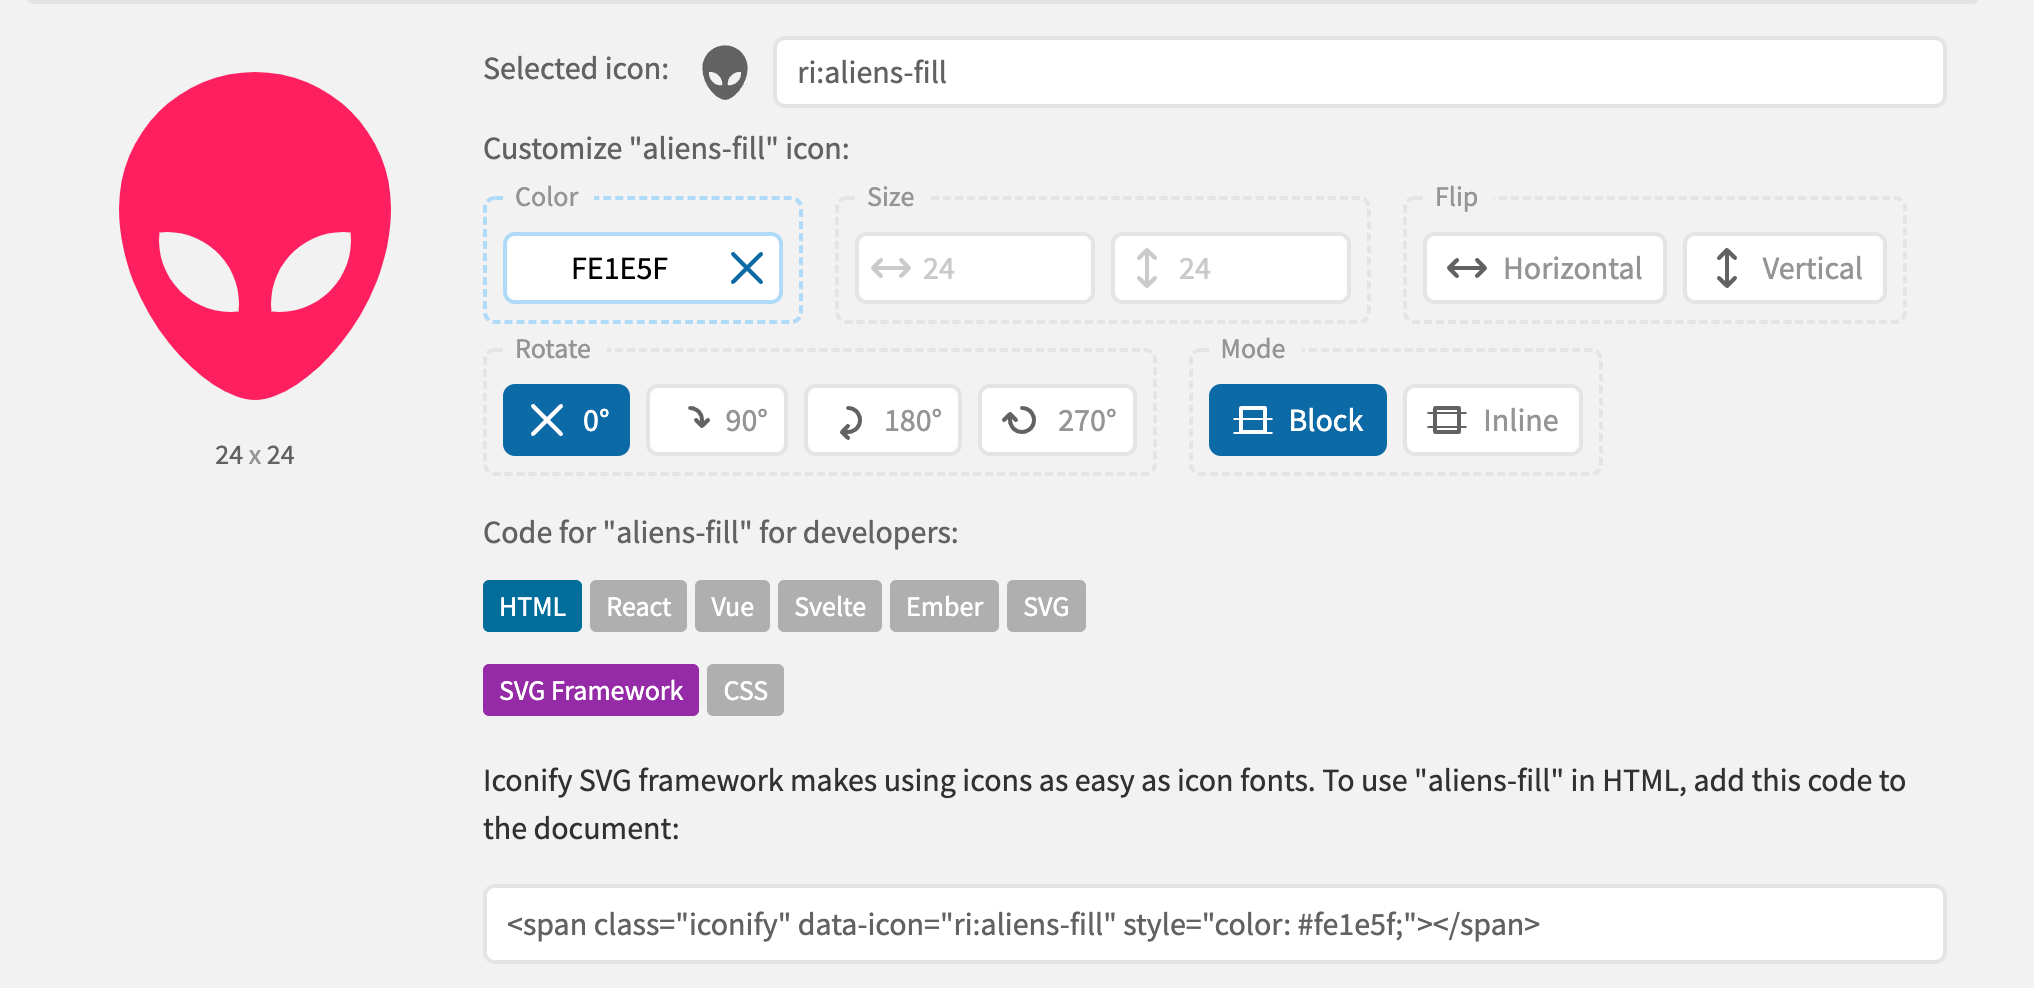Open the SVG code tab
The image size is (2034, 988).
coord(1046,606)
